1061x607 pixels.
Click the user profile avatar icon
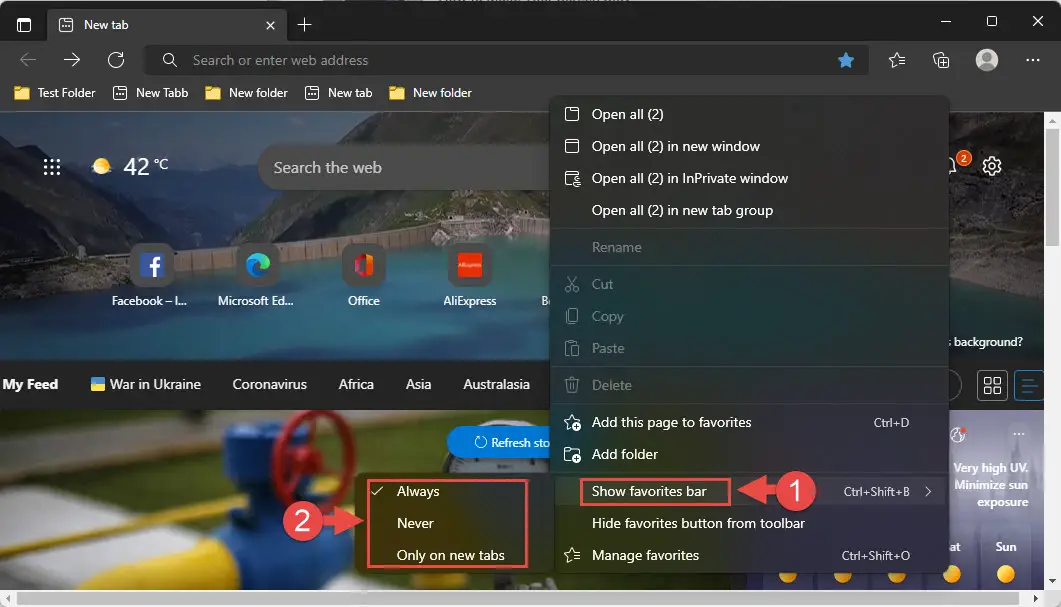987,60
